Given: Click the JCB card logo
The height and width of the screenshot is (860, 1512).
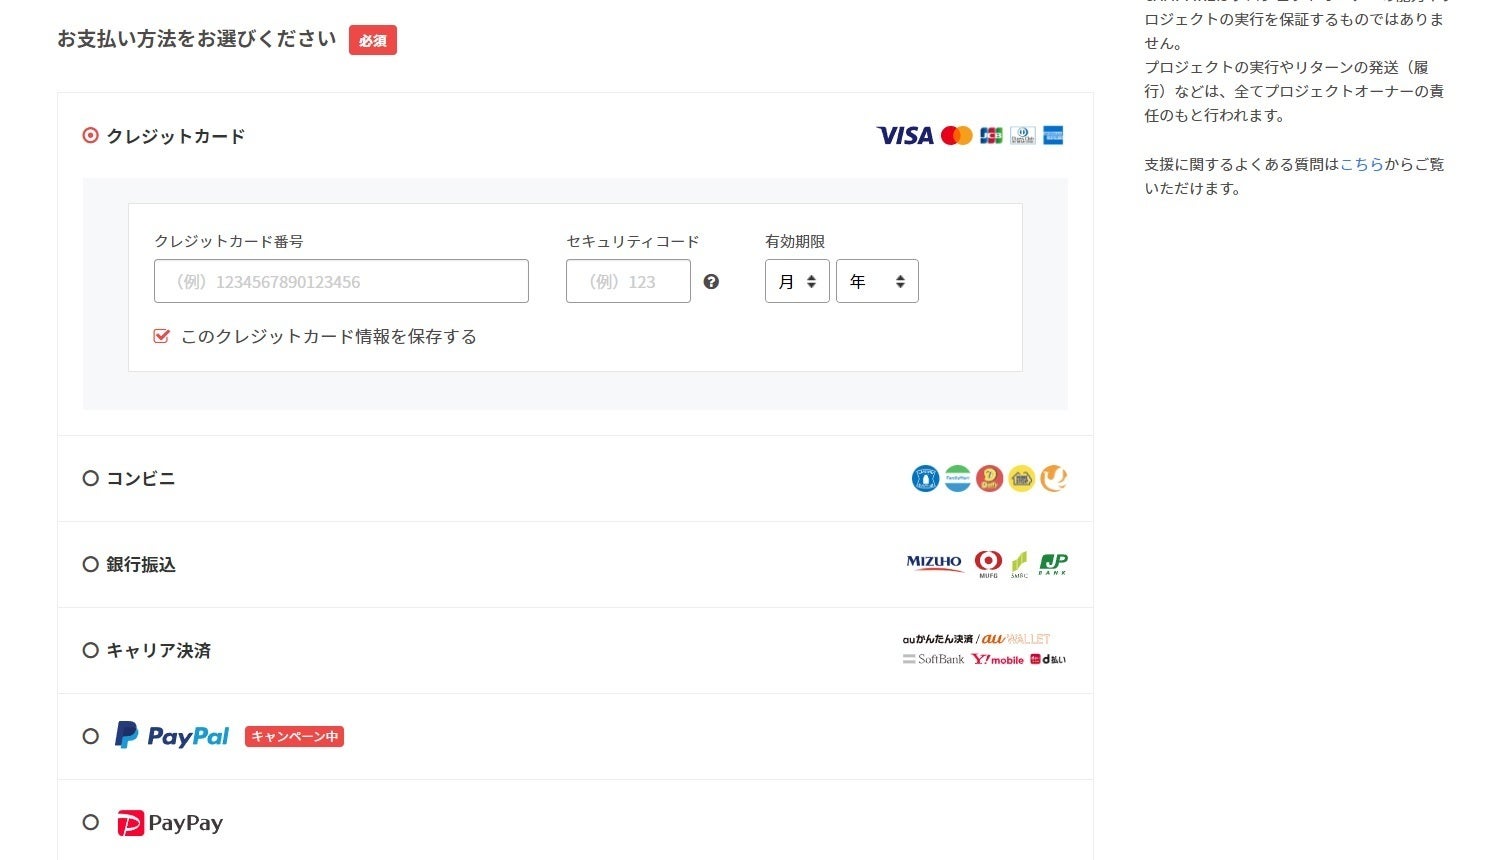Looking at the screenshot, I should pyautogui.click(x=991, y=136).
